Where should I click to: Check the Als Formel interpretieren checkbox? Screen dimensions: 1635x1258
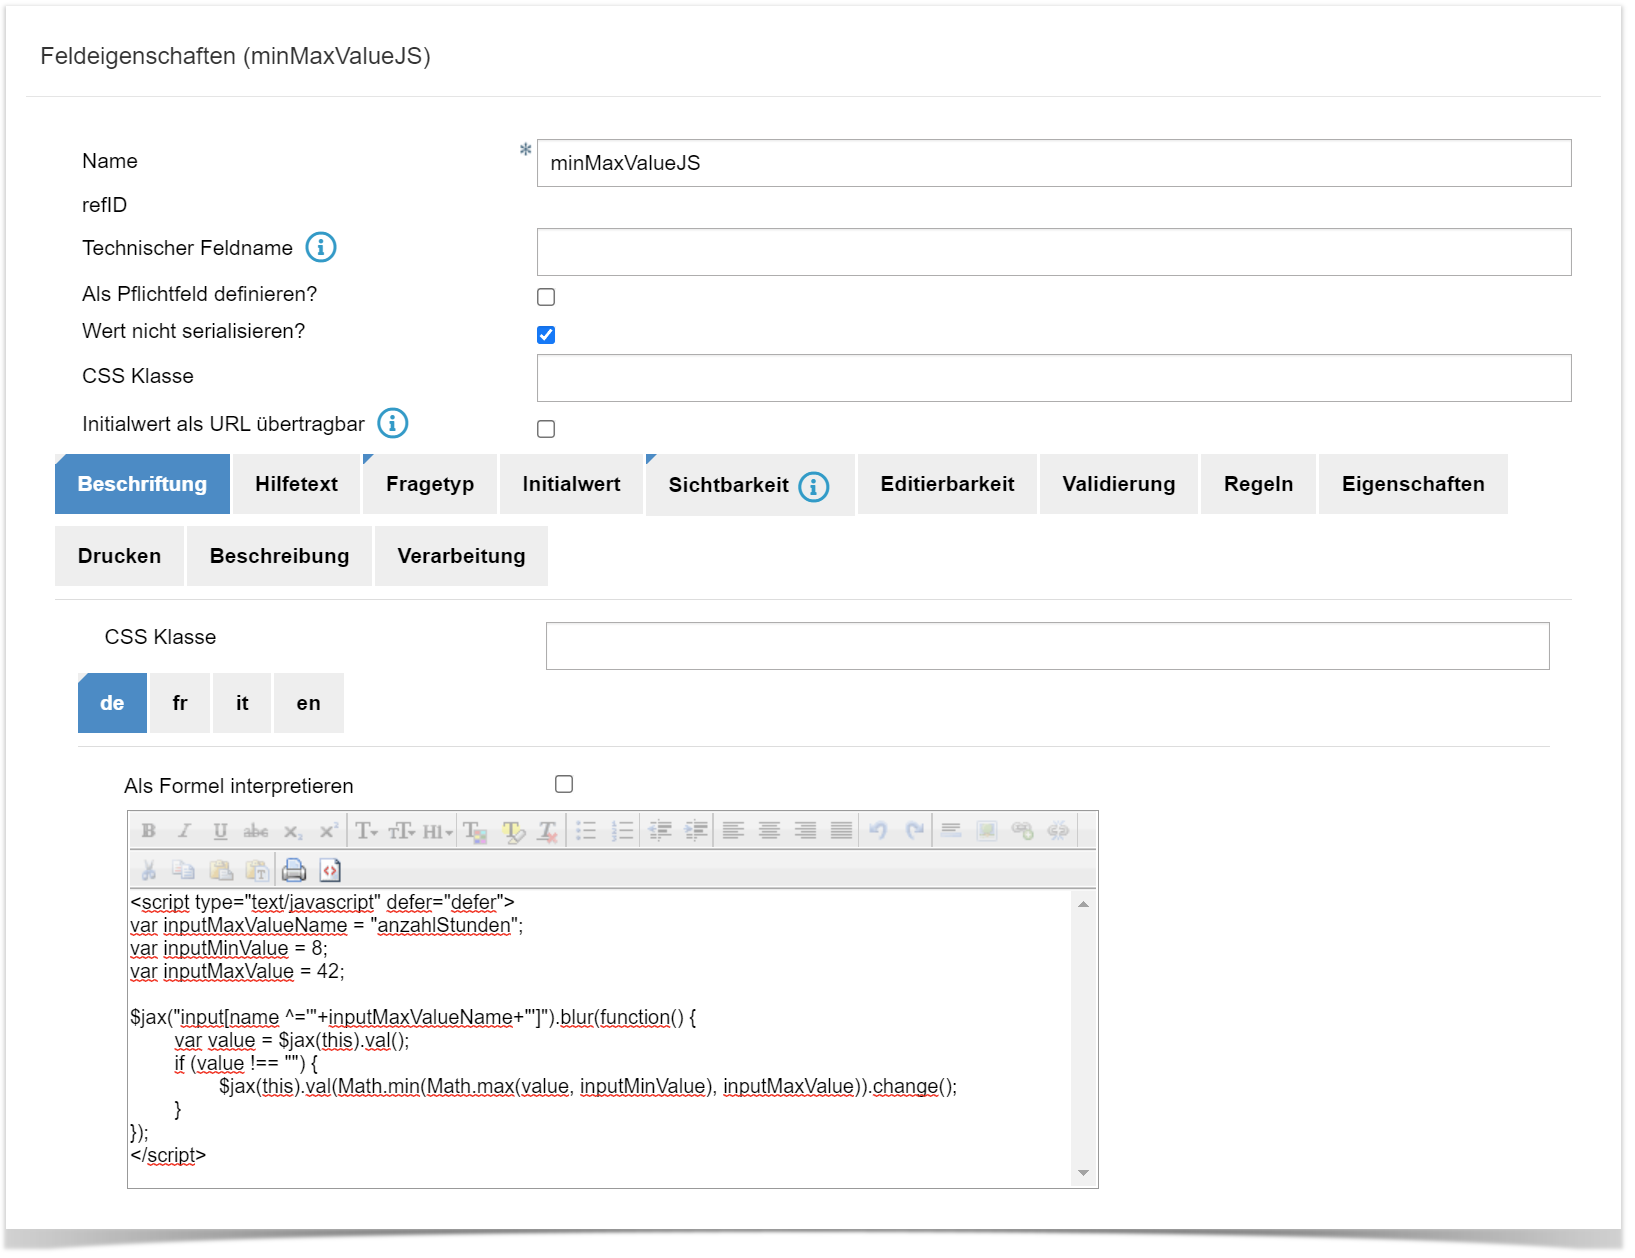564,784
